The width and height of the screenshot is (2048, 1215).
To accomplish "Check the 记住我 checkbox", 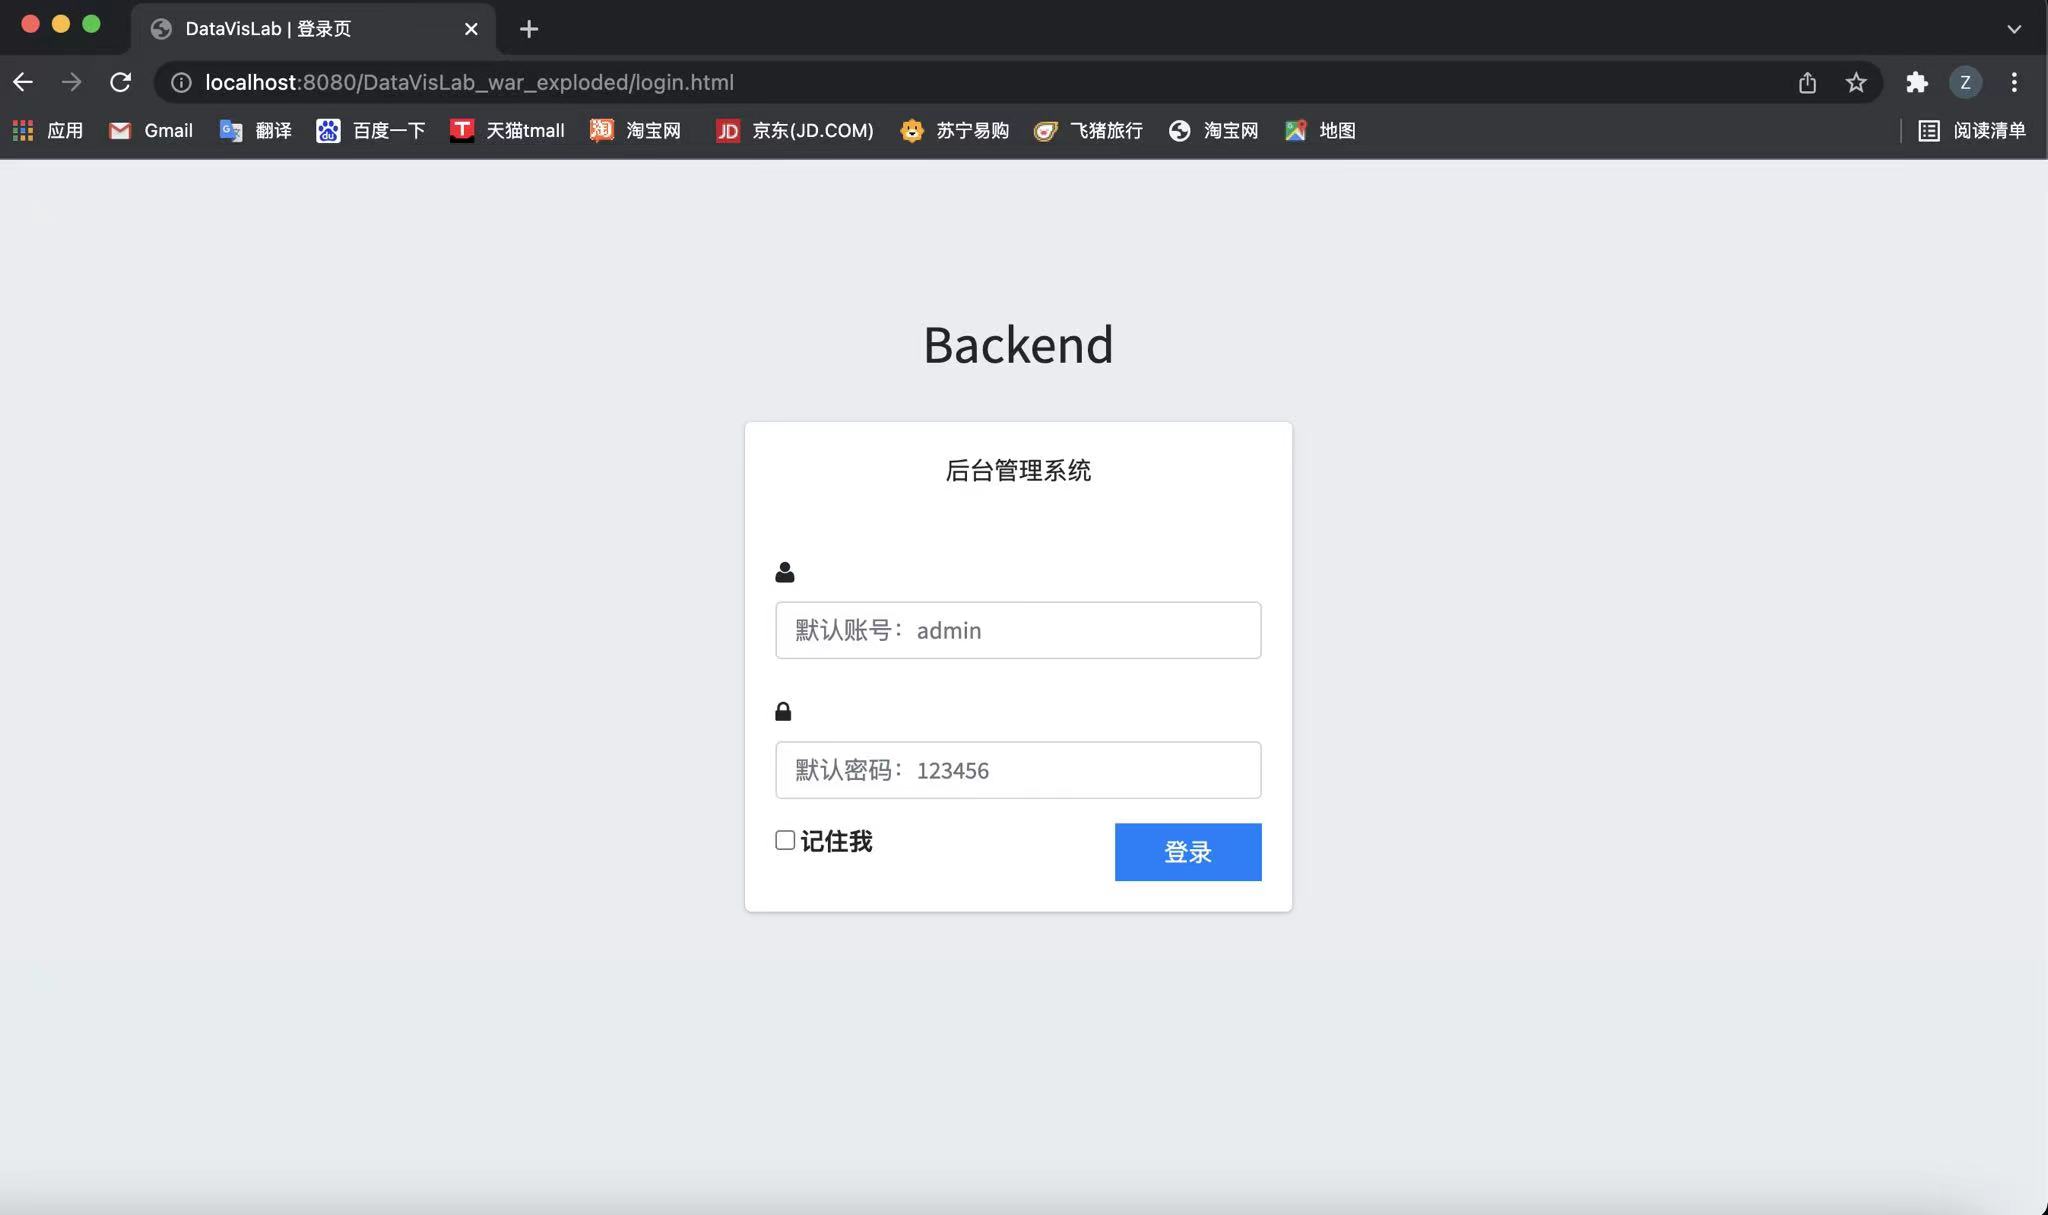I will pos(784,840).
